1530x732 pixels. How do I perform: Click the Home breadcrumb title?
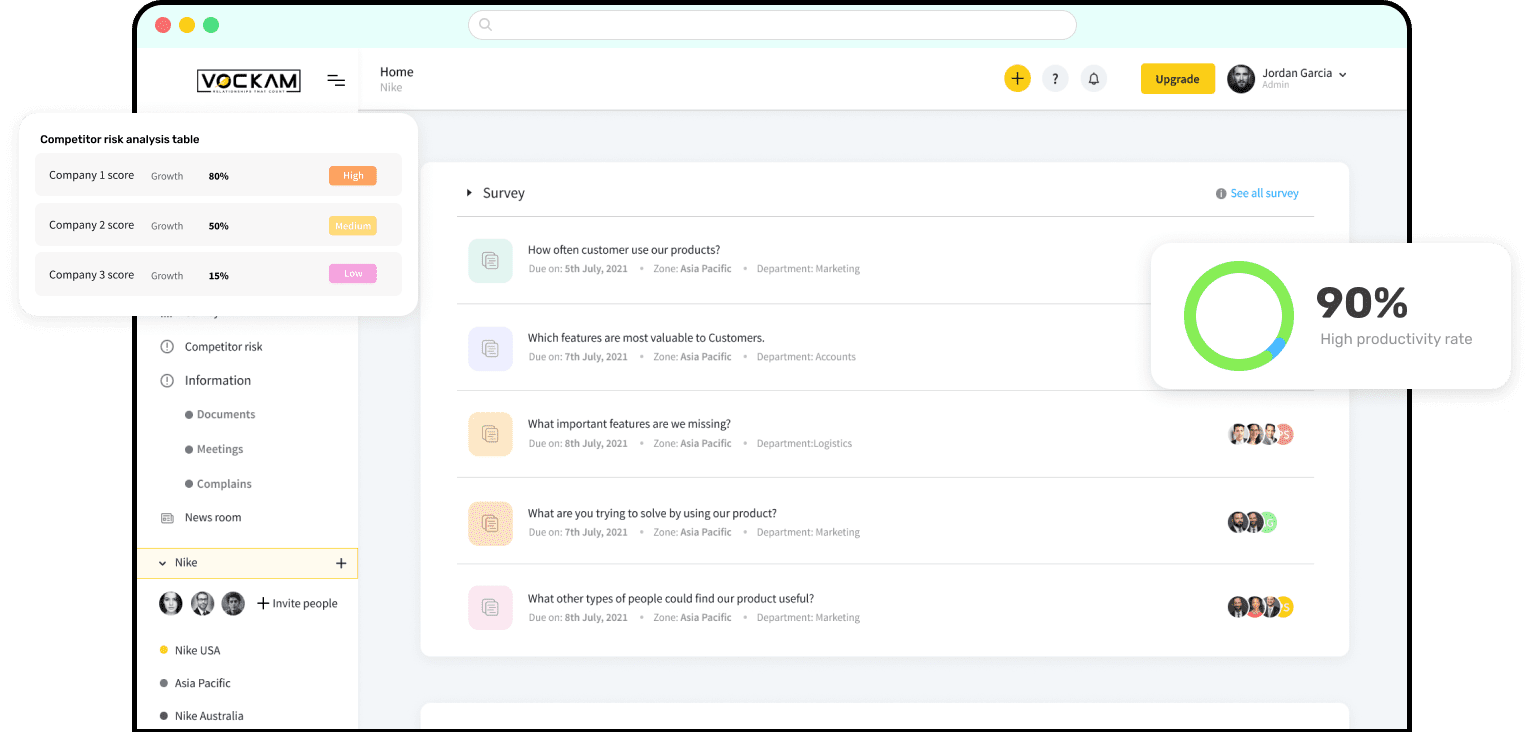tap(397, 72)
